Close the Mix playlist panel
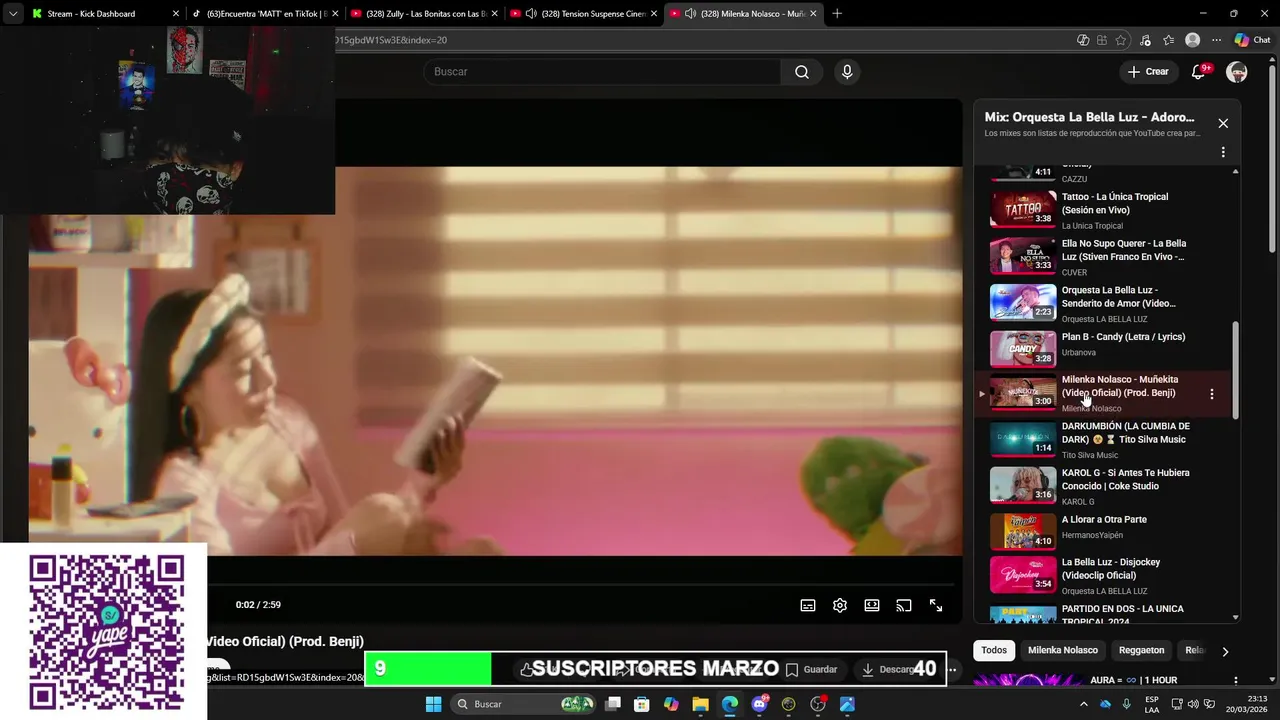Image resolution: width=1280 pixels, height=720 pixels. click(1223, 123)
